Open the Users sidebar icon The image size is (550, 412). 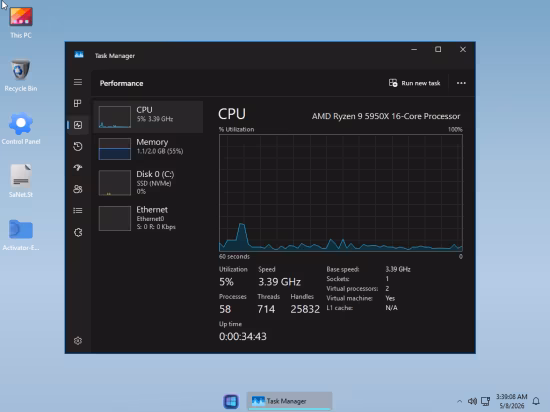tap(78, 189)
